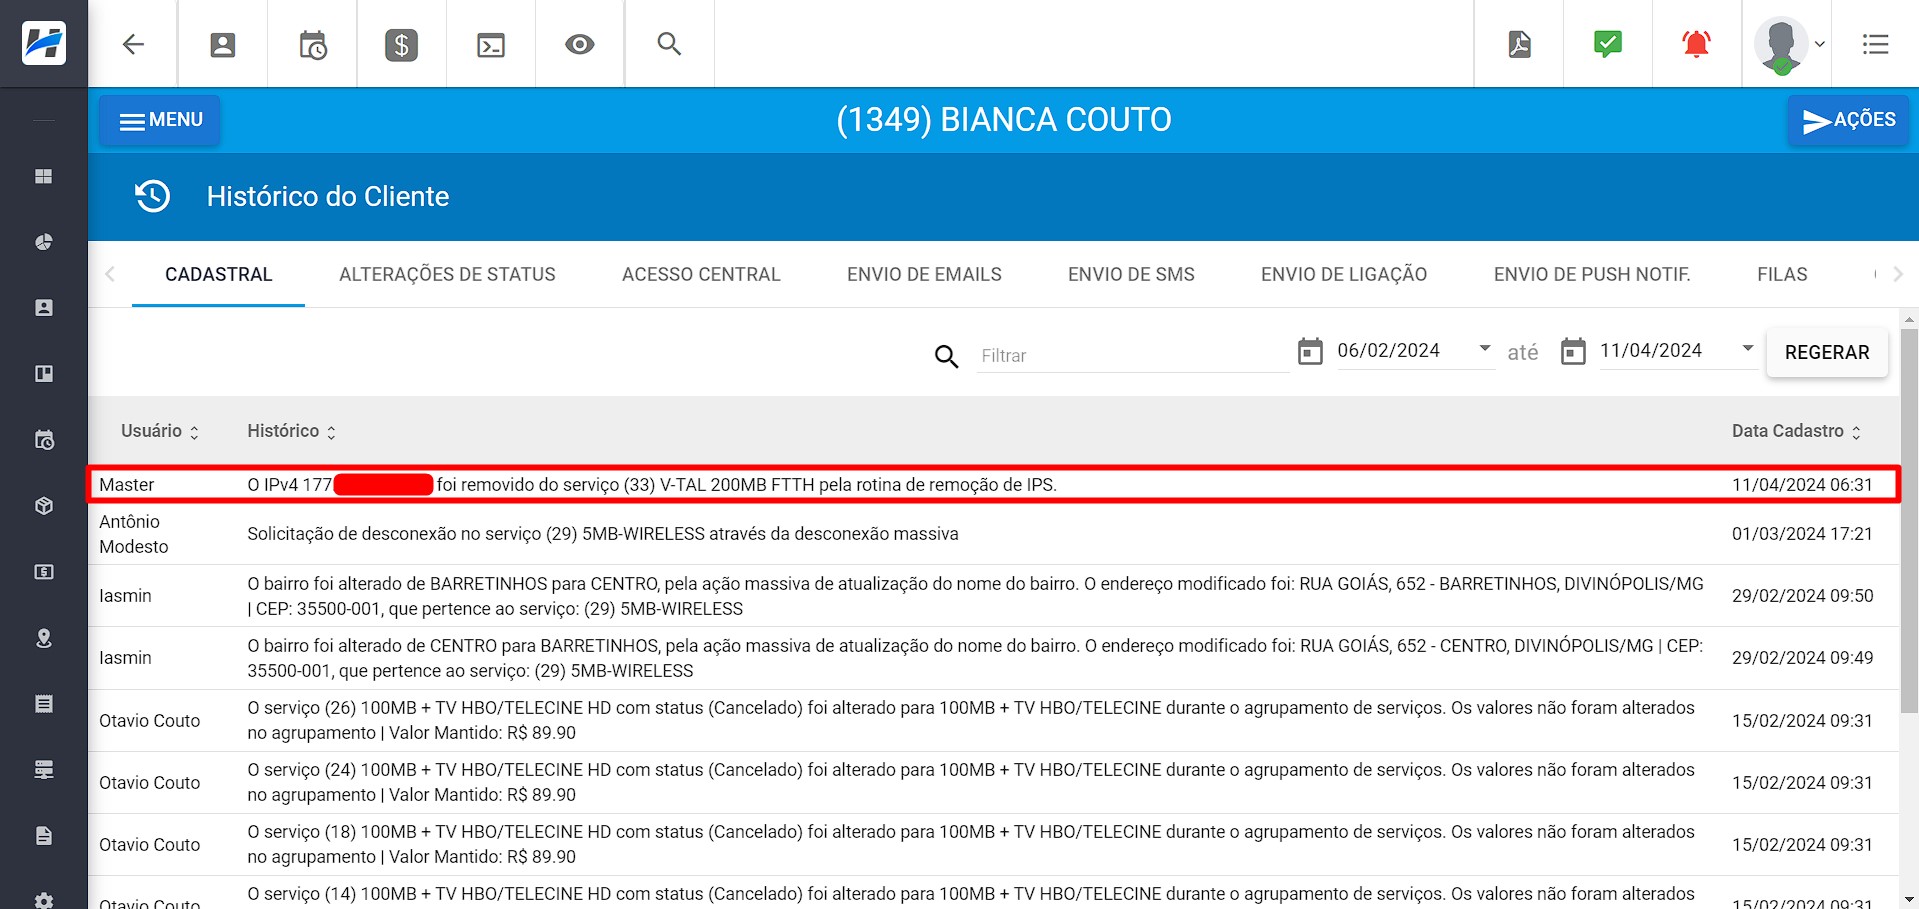Open the AÇÕES button
The width and height of the screenshot is (1919, 909).
pos(1848,120)
